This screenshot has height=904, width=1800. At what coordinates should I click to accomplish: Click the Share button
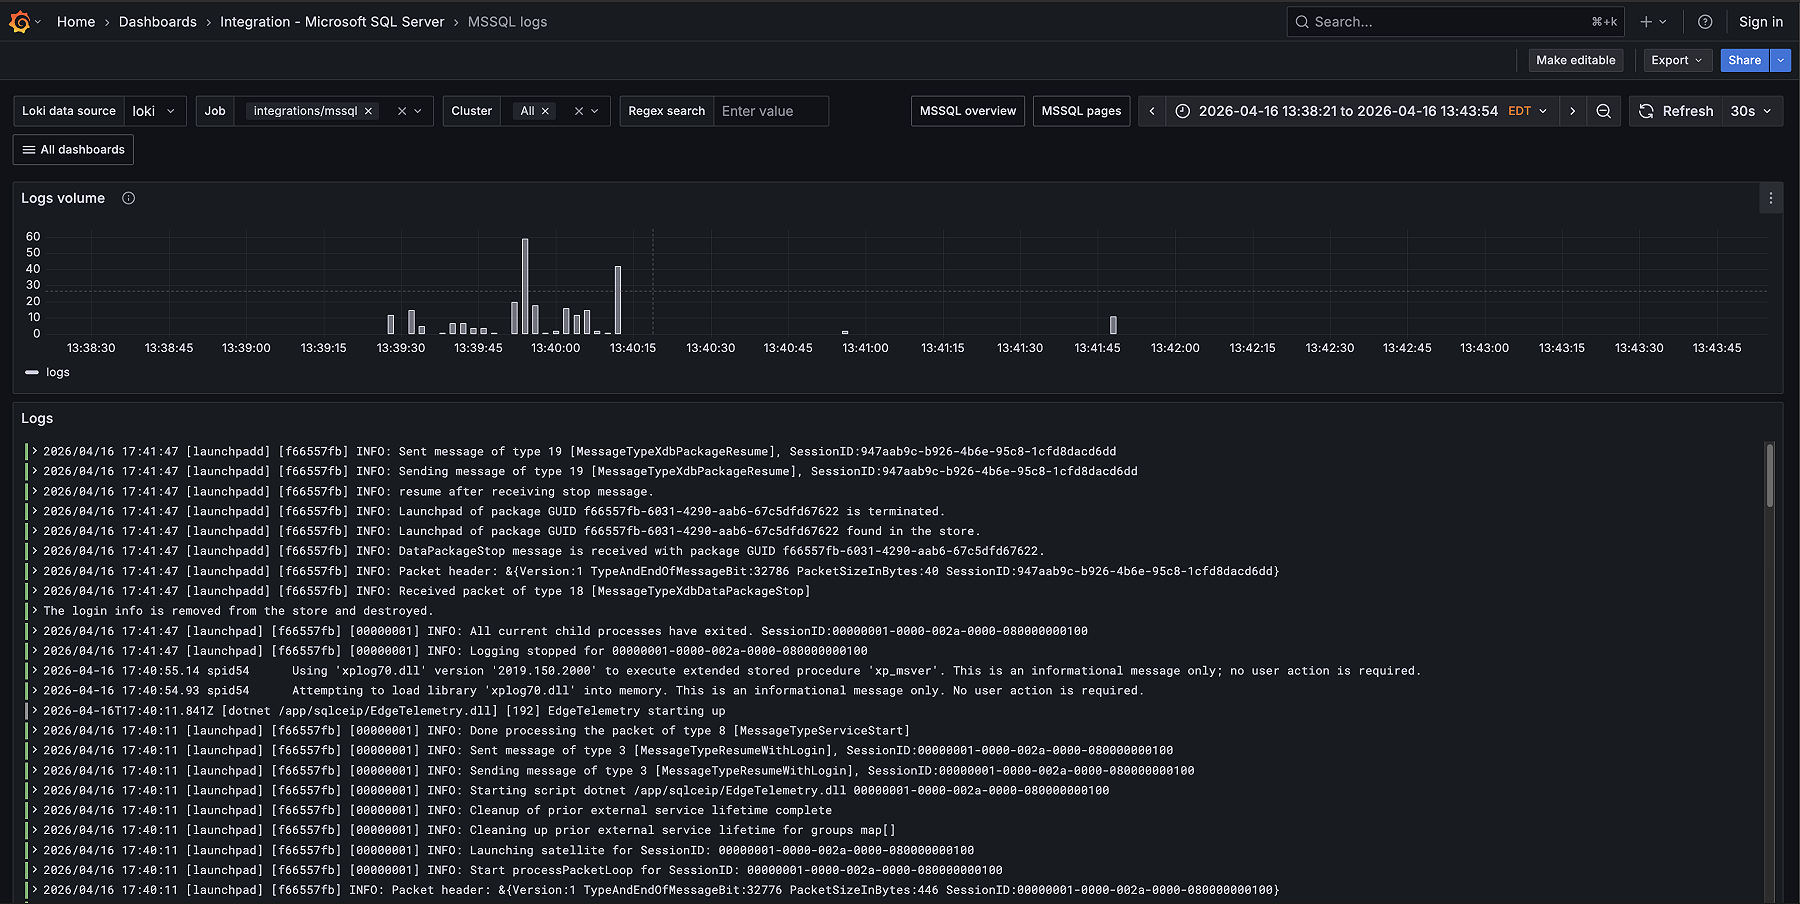1745,60
